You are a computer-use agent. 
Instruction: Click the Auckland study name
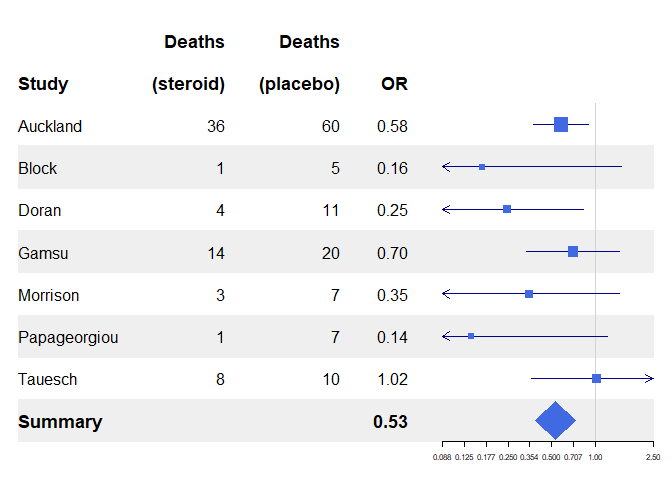coord(50,126)
